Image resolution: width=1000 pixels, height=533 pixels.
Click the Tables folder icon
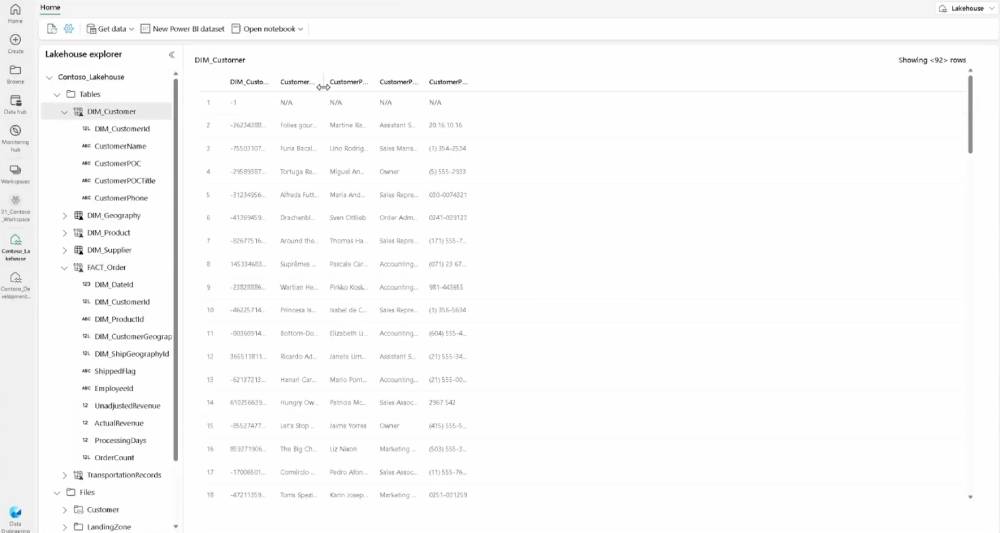tap(71, 94)
